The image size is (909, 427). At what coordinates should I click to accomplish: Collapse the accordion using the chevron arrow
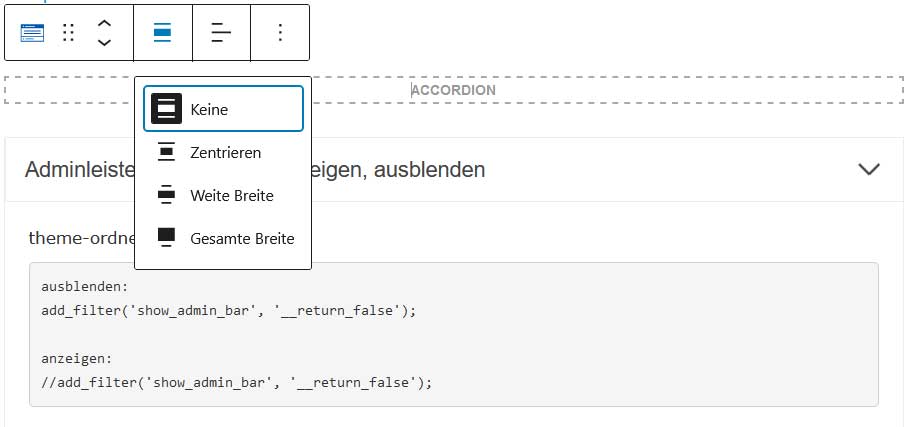point(869,169)
